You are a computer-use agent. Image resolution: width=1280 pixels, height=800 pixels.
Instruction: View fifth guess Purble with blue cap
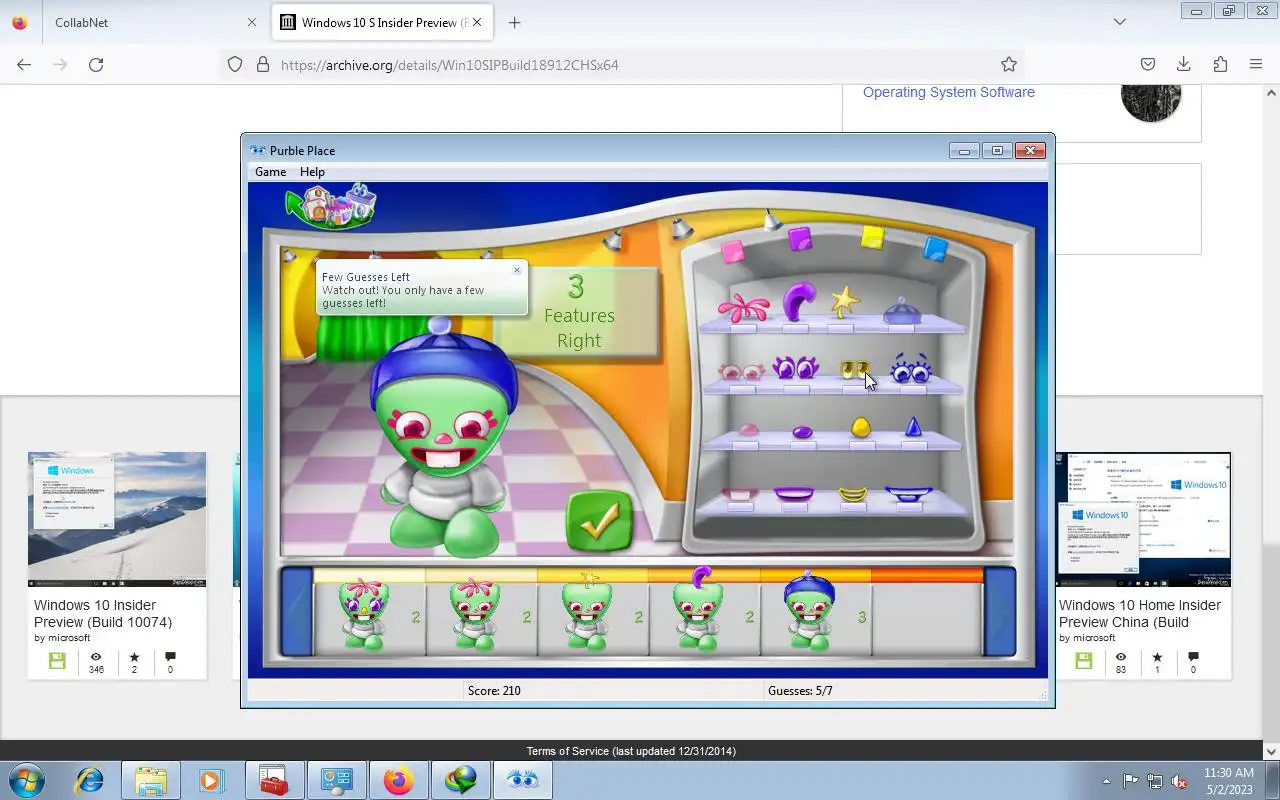pos(808,611)
